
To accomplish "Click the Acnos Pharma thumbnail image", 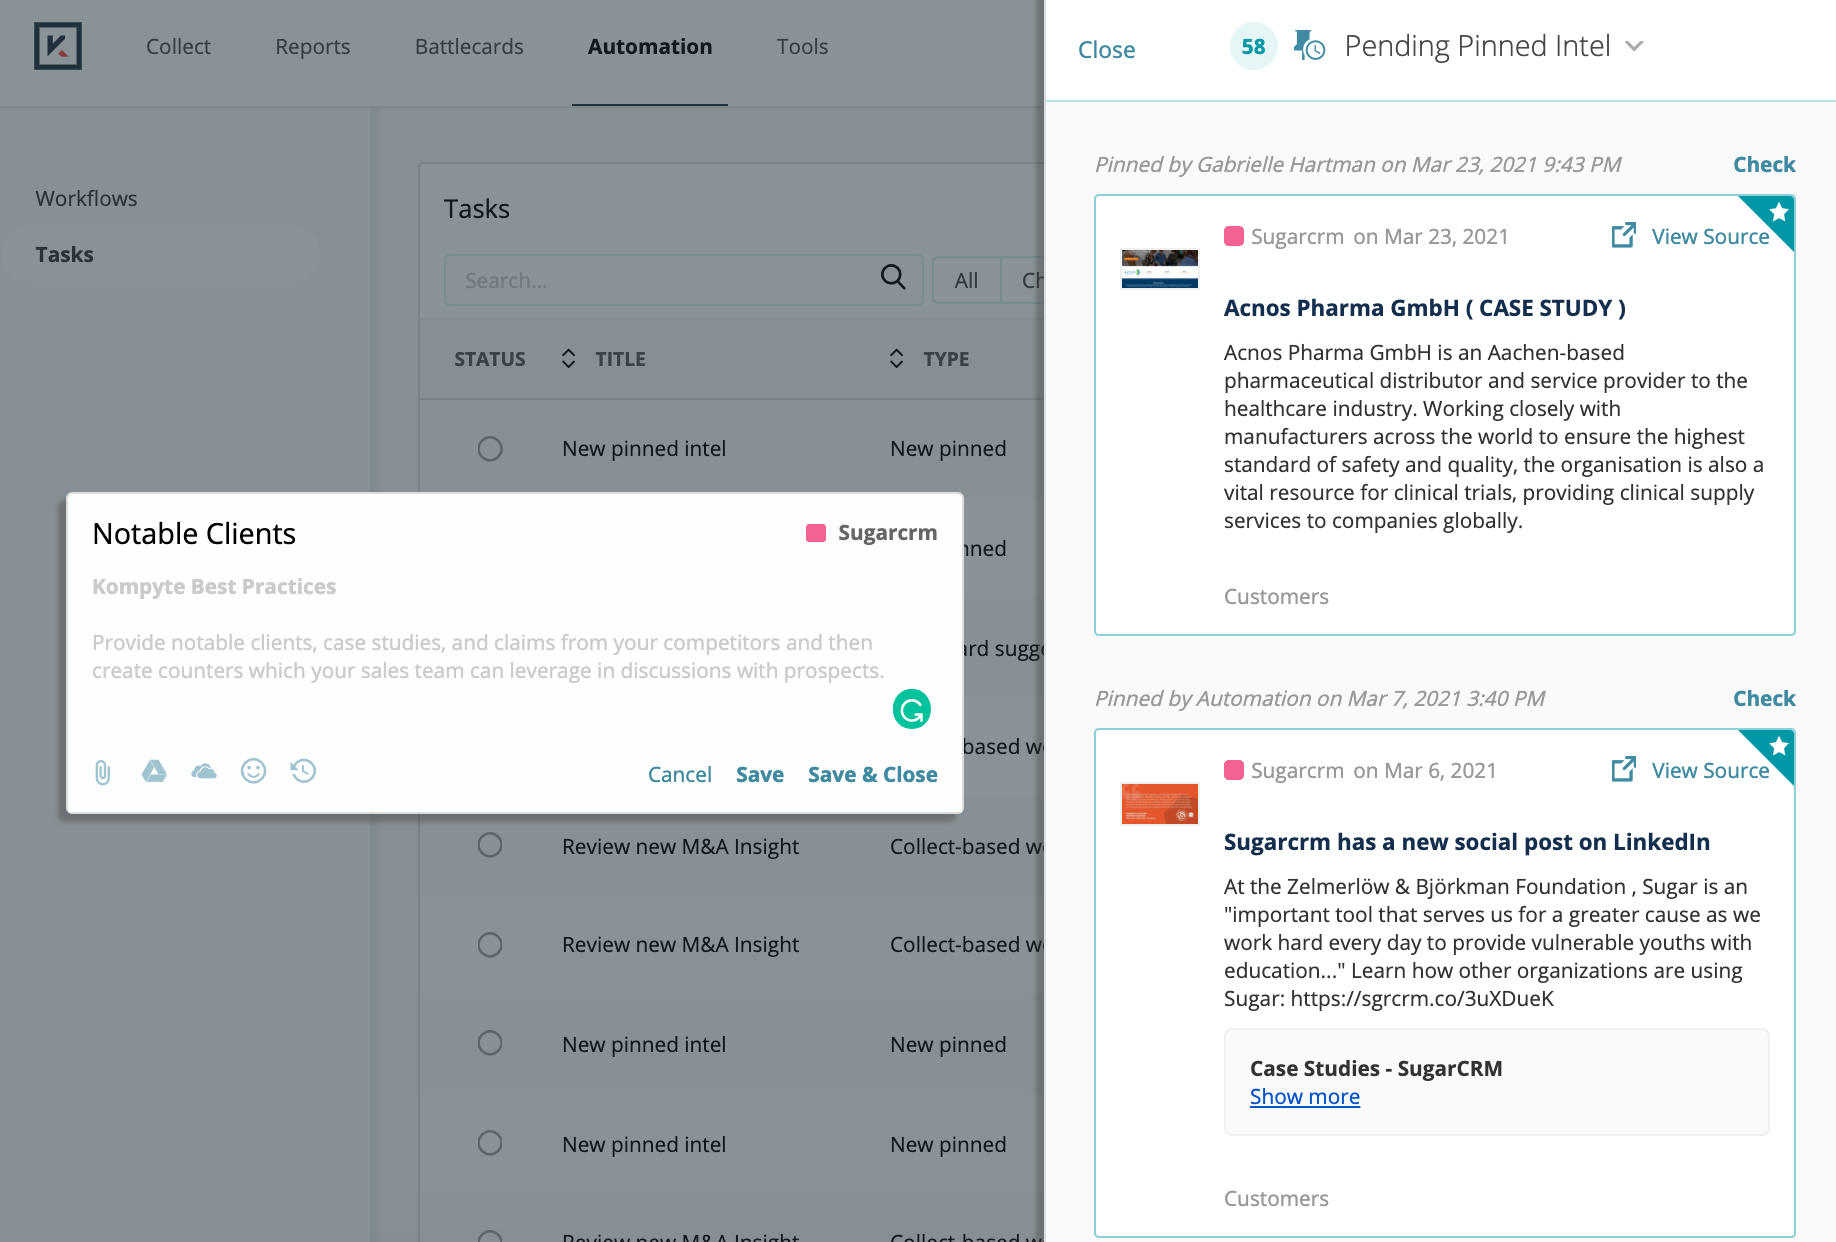I will tap(1160, 269).
